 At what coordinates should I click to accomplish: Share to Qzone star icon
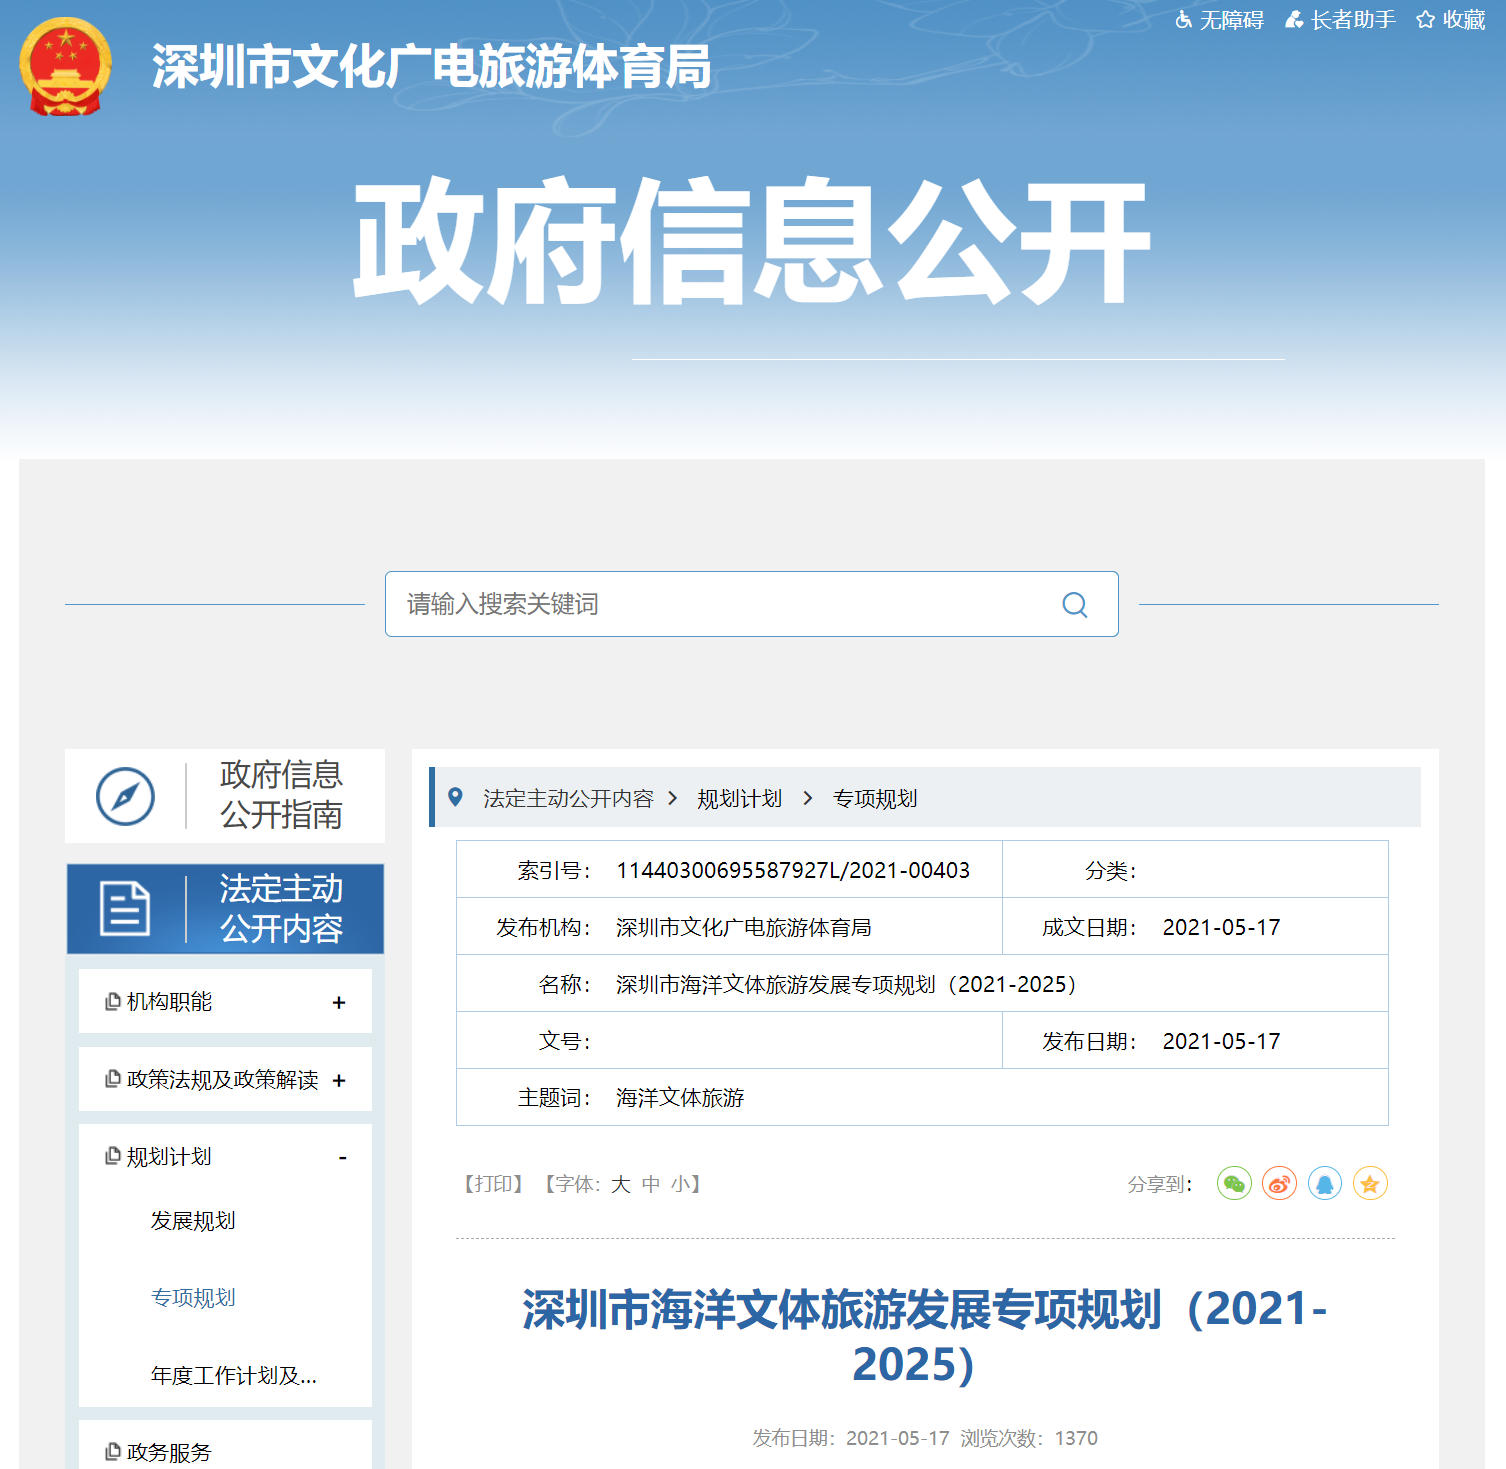1369,1184
